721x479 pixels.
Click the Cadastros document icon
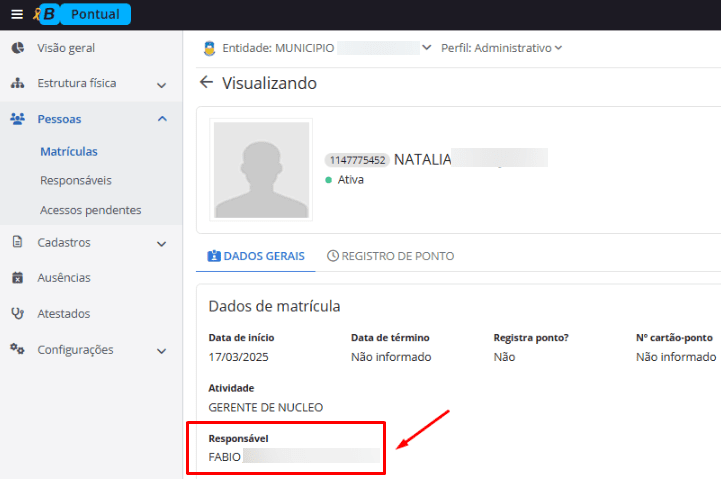[x=17, y=242]
